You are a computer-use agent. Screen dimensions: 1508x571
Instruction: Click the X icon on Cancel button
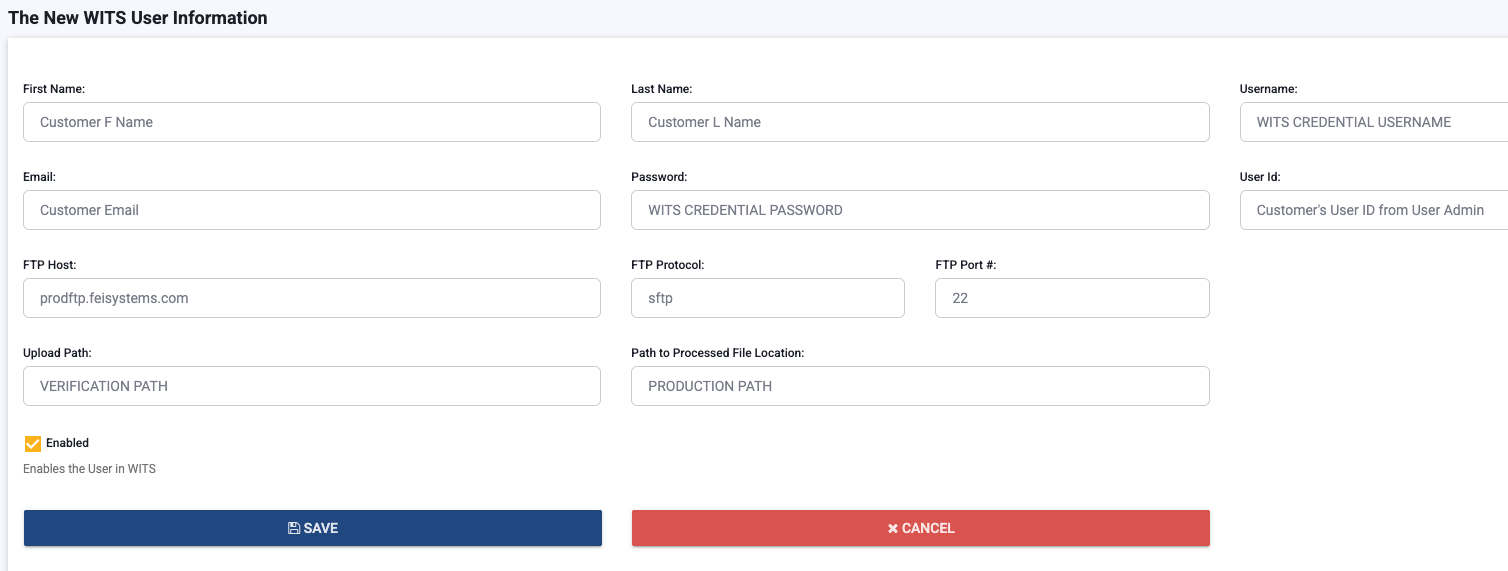893,528
